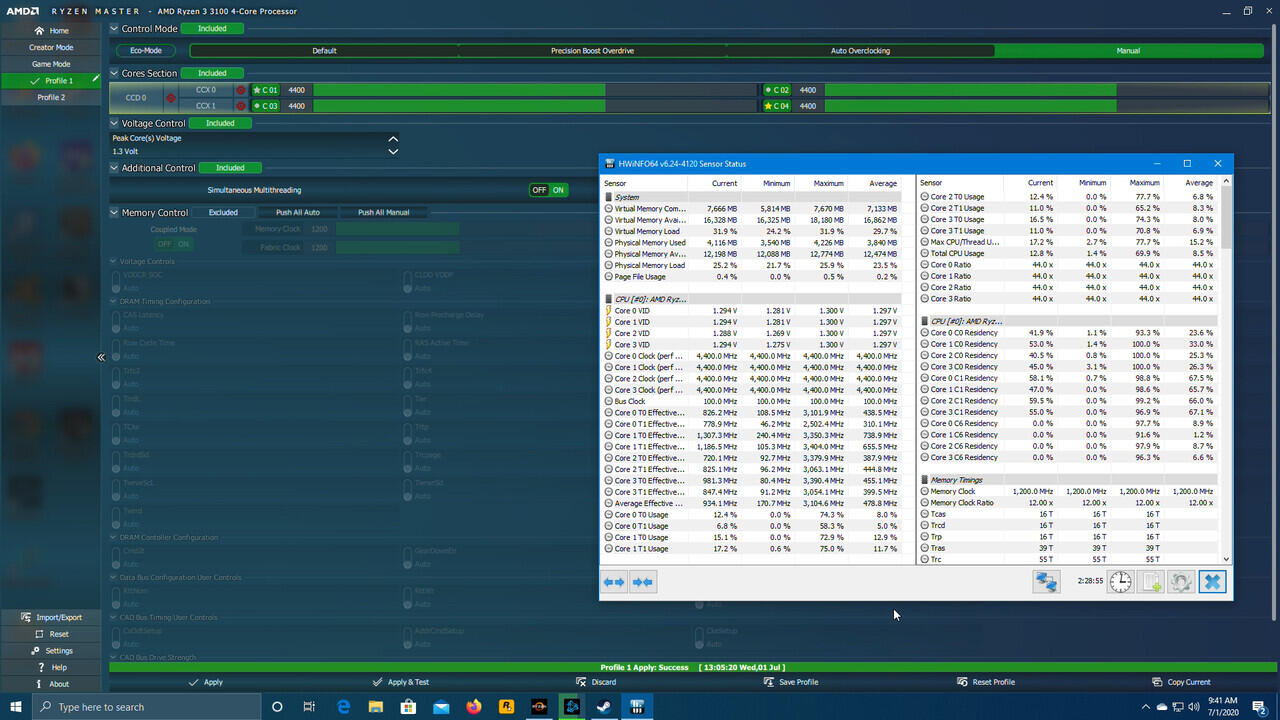Increase Peak Core(s) Voltage with up arrow

coord(393,139)
